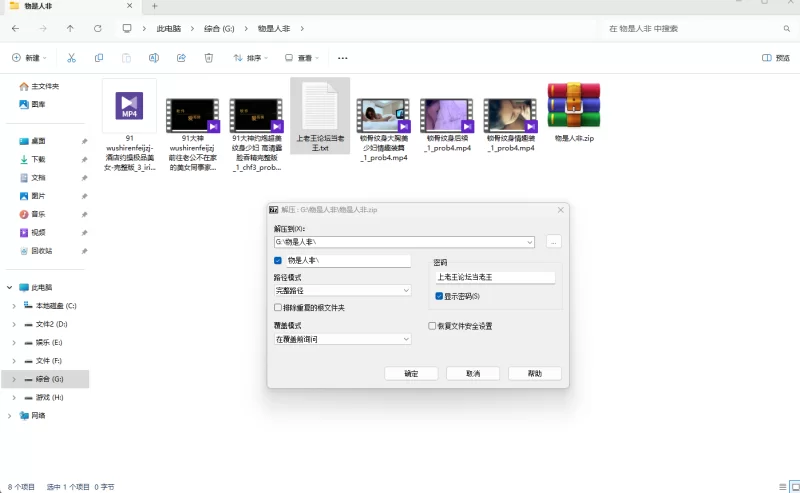
Task: Open the 下载 folder in the sidebar
Action: pyautogui.click(x=38, y=159)
